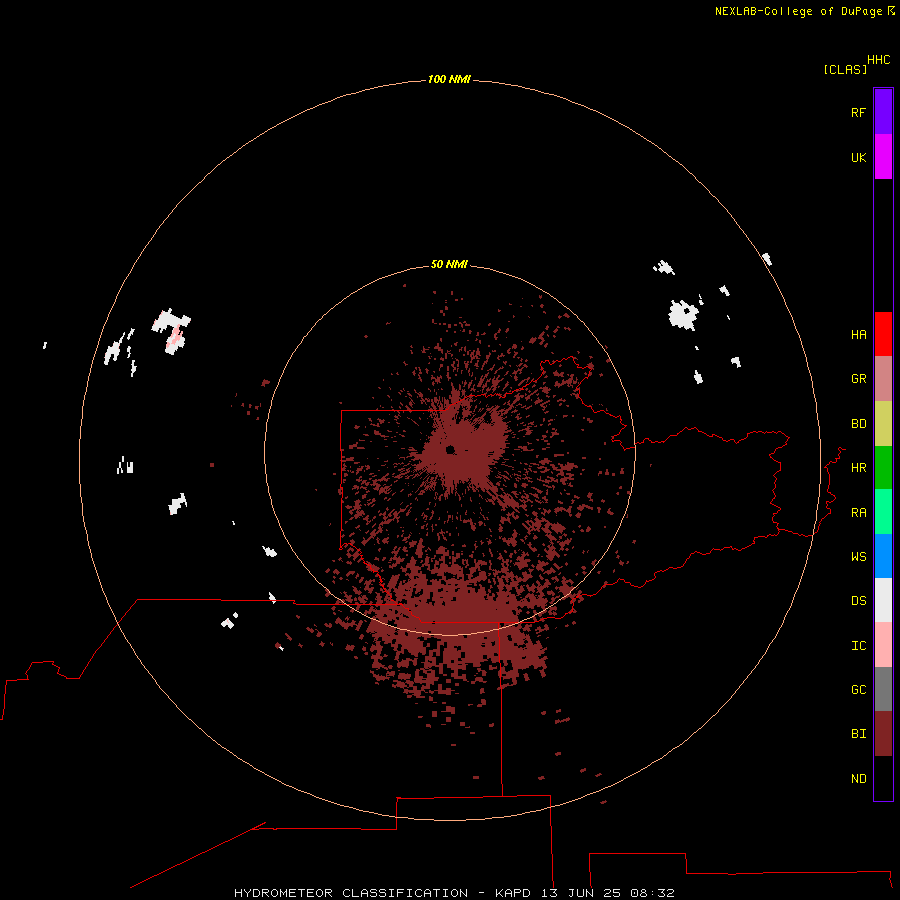This screenshot has width=900, height=900.
Task: Click the BD legend label
Action: (x=858, y=423)
